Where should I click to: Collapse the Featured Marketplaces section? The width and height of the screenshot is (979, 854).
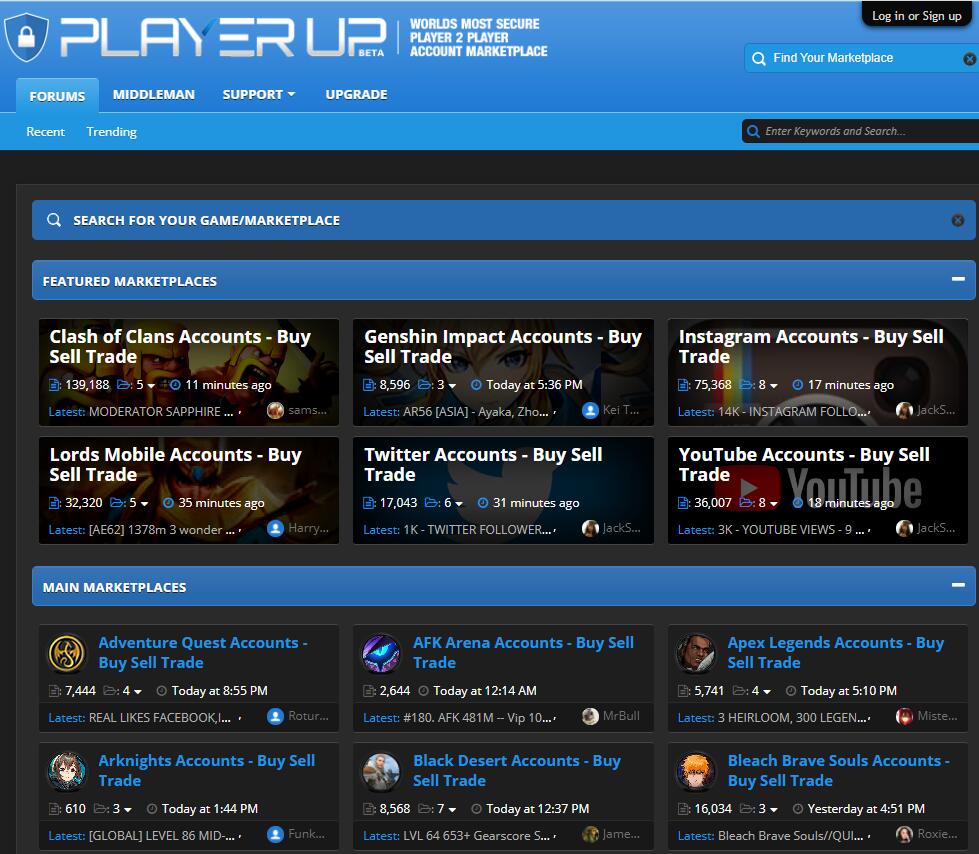957,280
